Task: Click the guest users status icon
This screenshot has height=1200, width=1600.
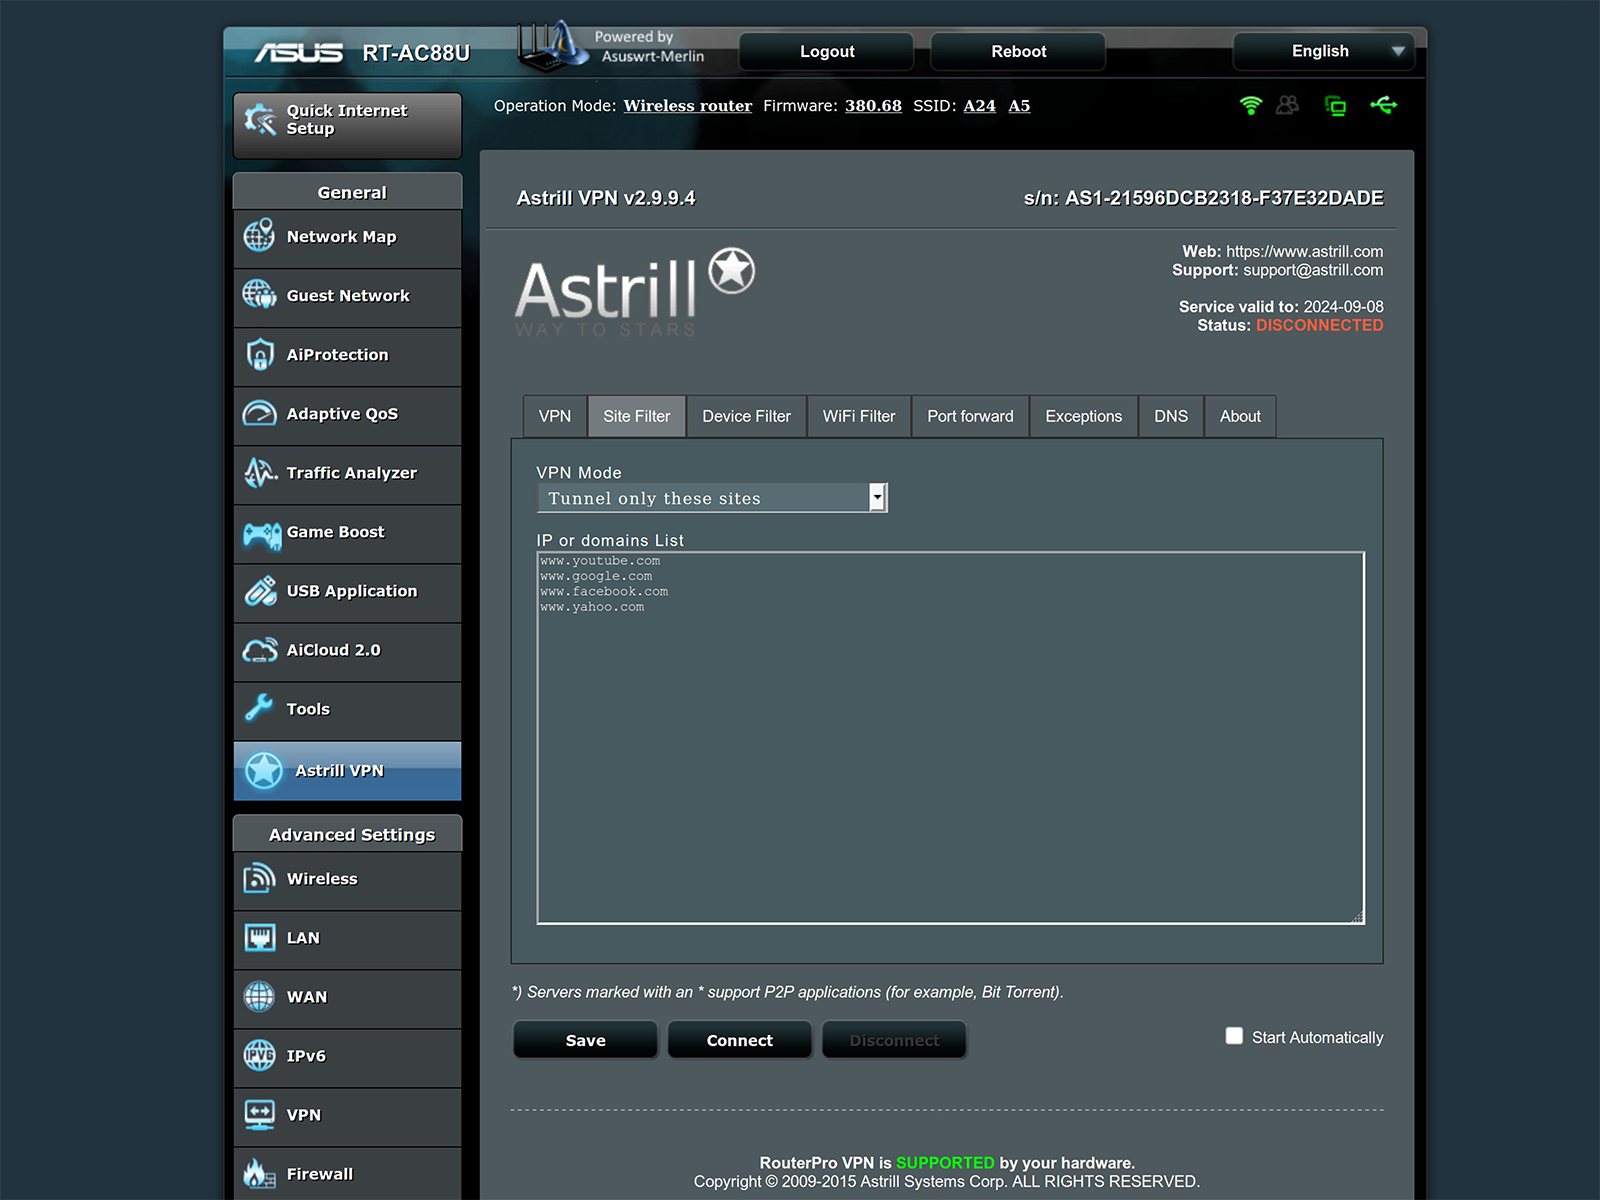Action: point(1288,105)
